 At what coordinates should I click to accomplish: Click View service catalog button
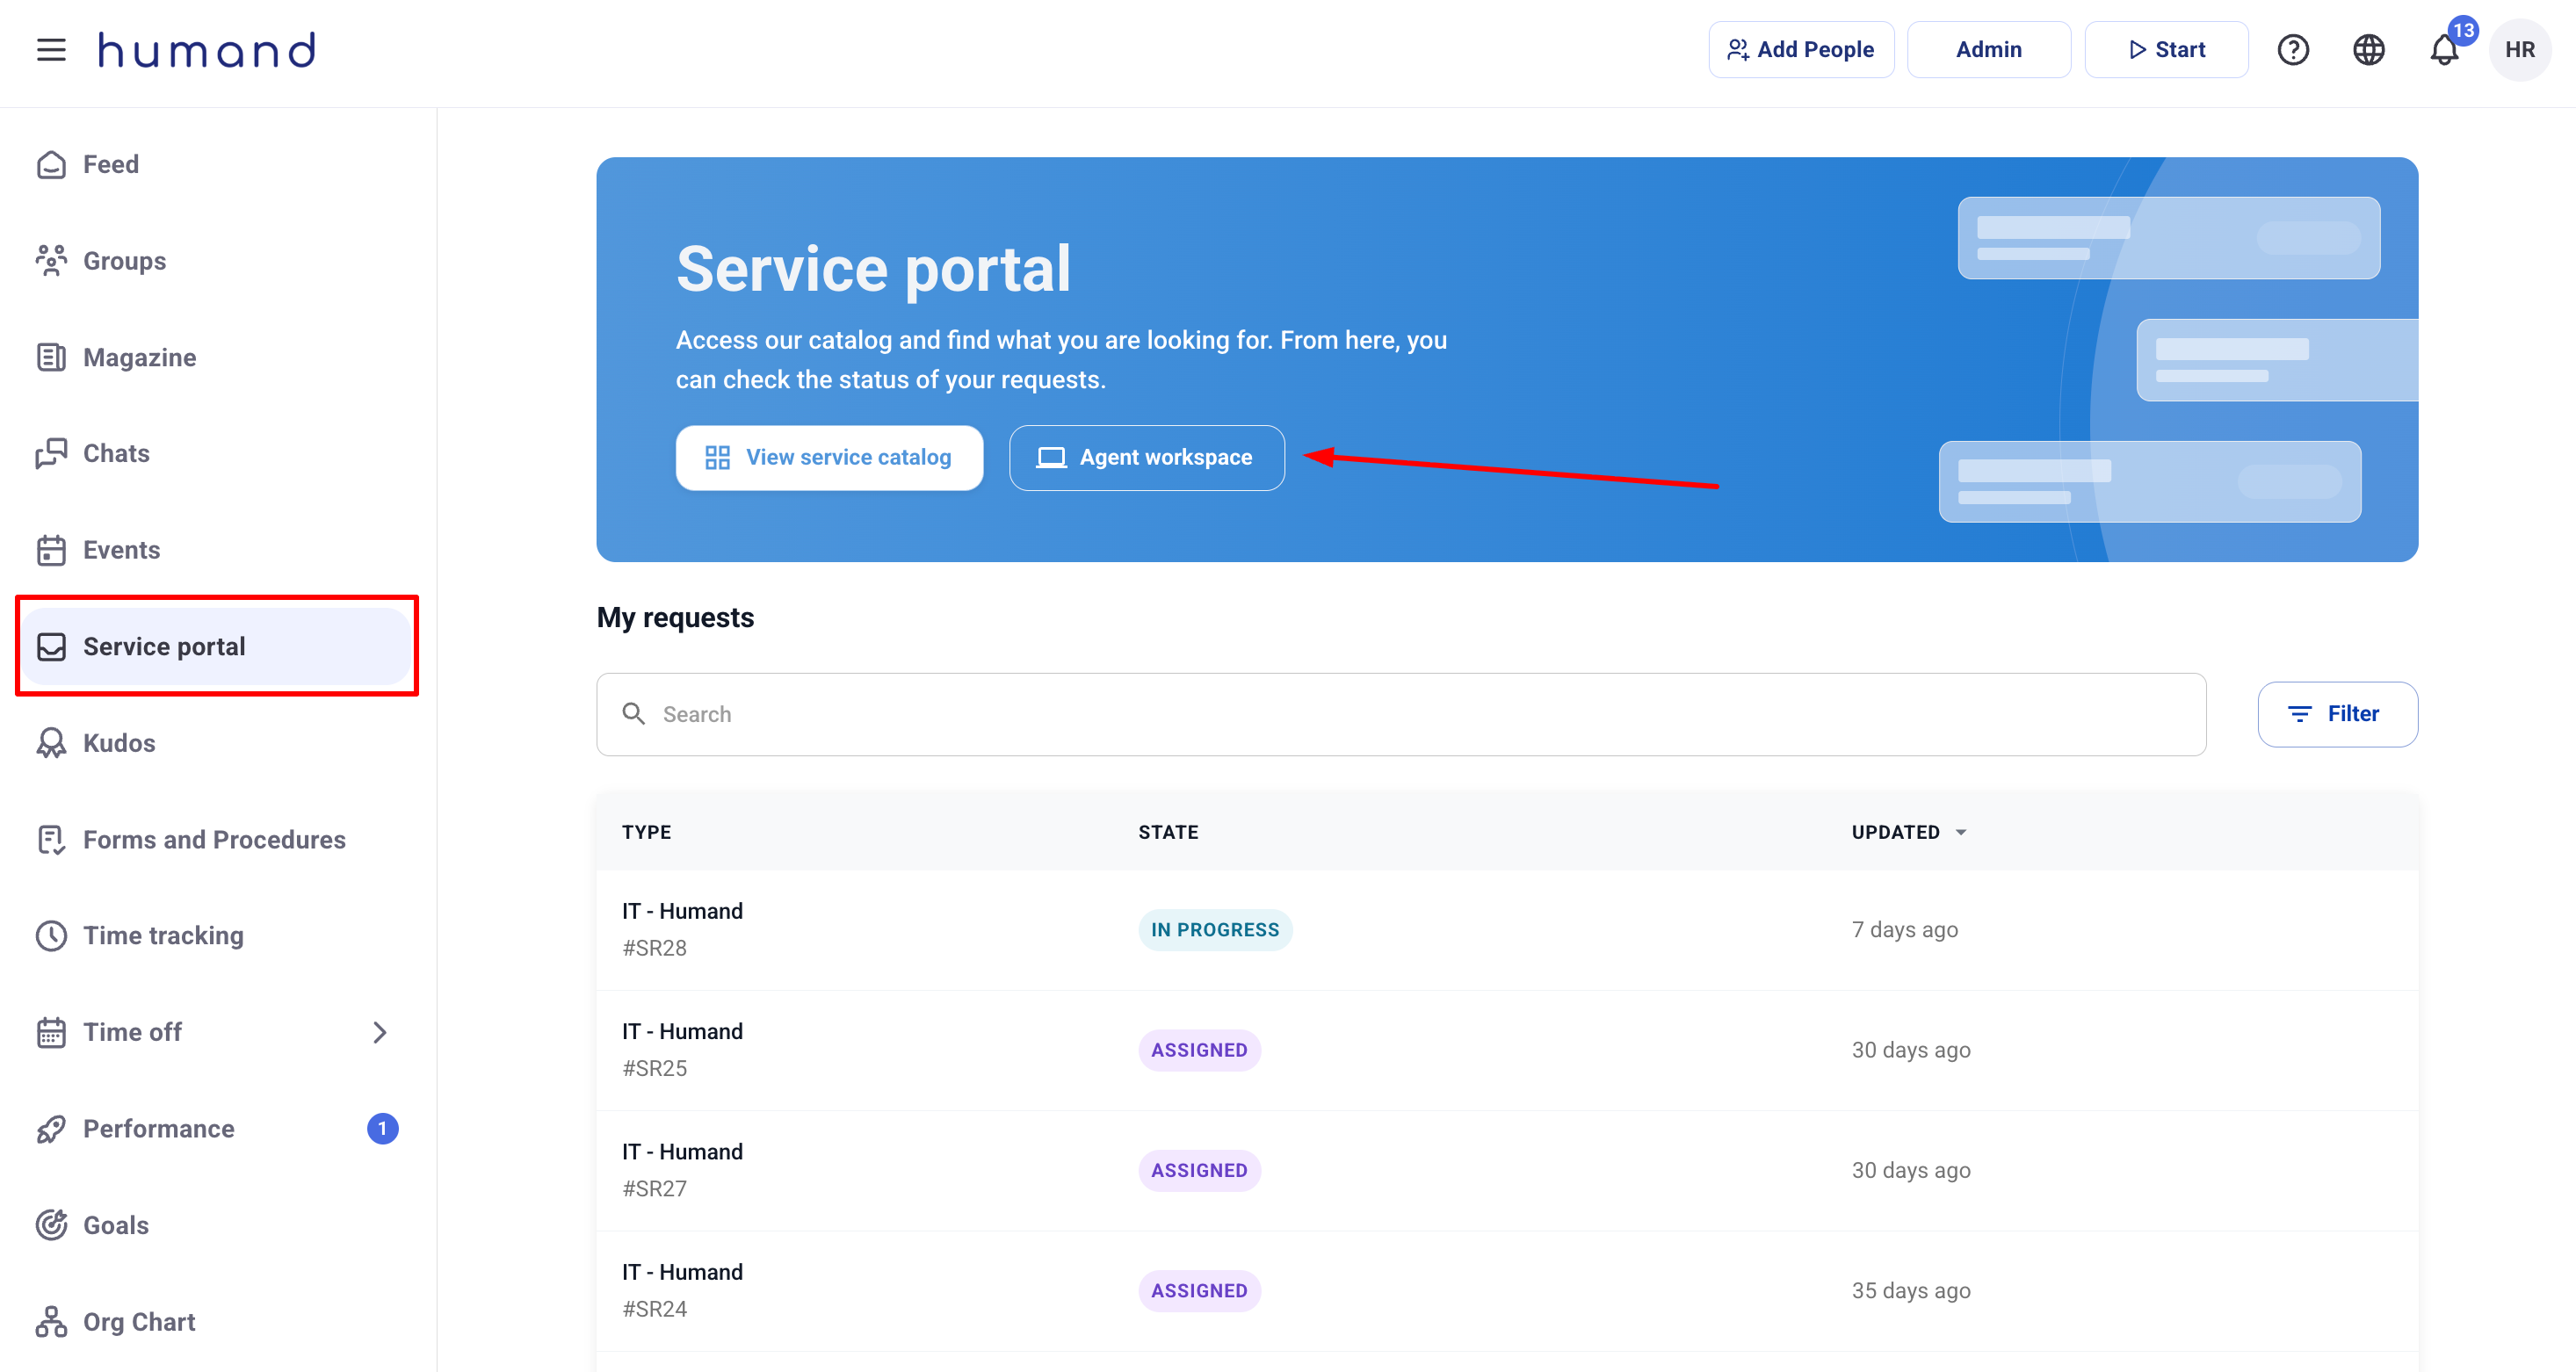[x=829, y=458]
